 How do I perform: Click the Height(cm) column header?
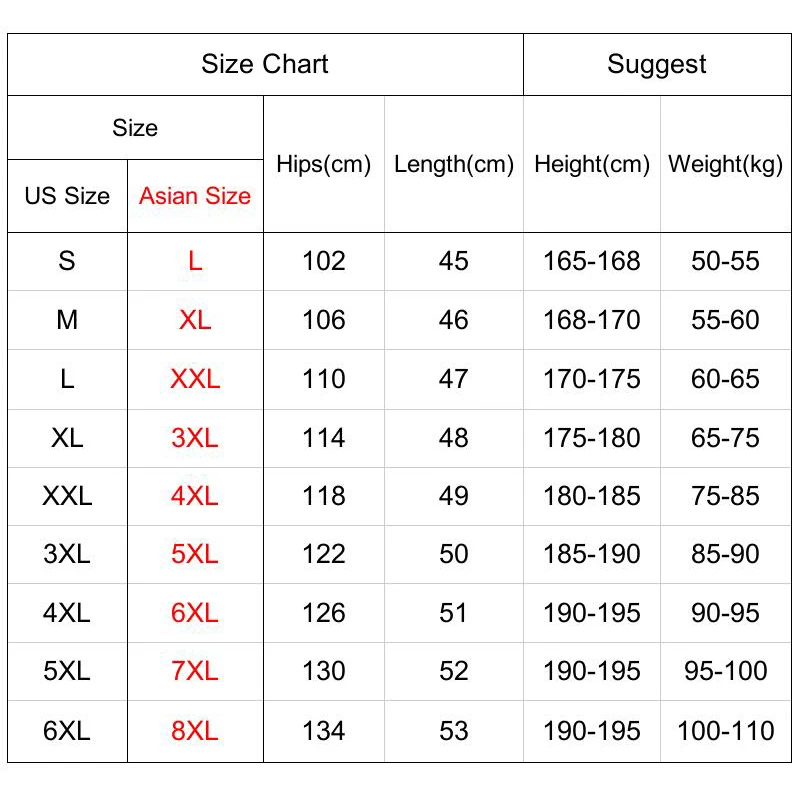592,164
